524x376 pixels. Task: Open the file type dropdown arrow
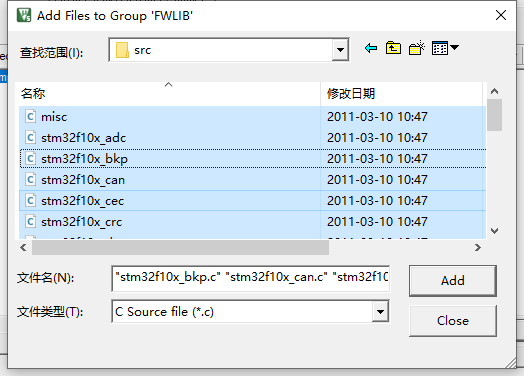pyautogui.click(x=380, y=312)
